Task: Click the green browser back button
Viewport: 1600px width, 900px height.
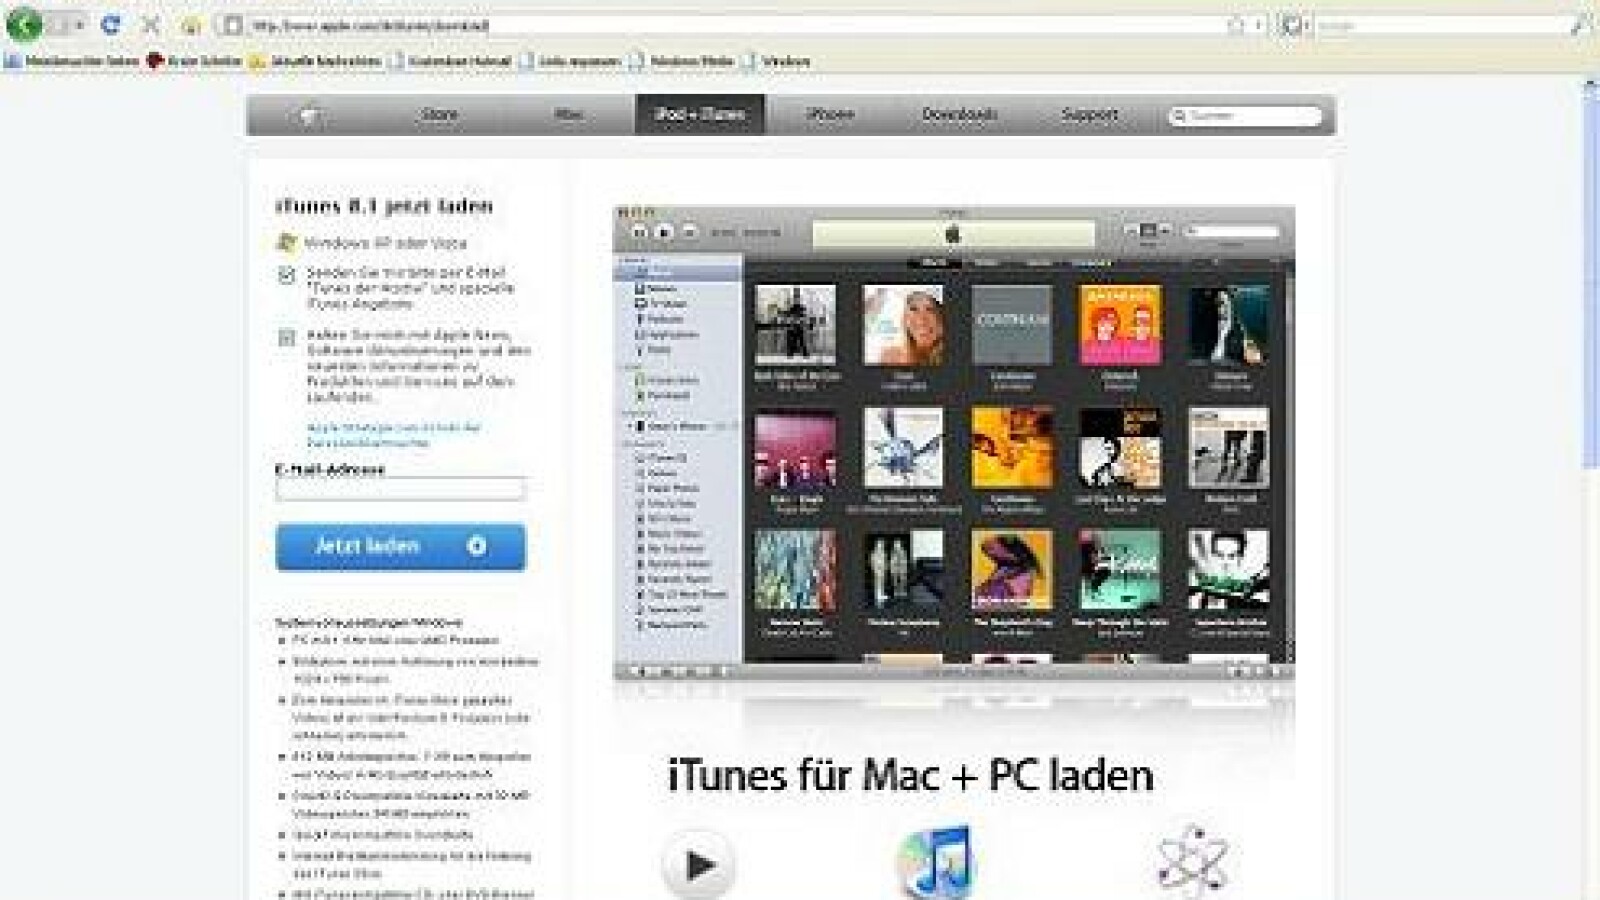Action: [x=23, y=24]
